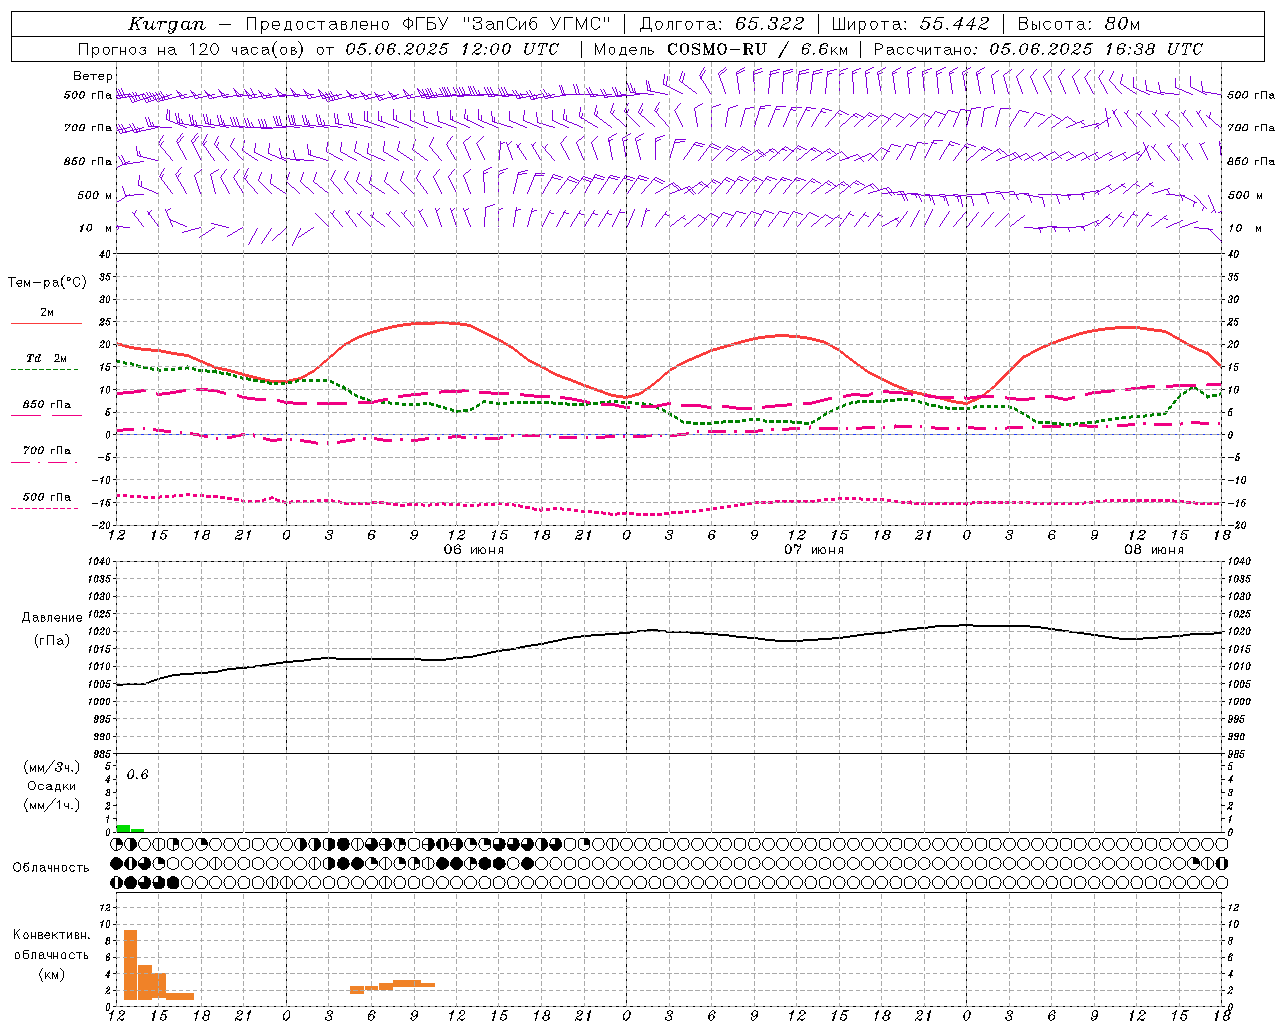Click the tallest orange convective cloud bar
The image size is (1280, 1024).
(x=130, y=965)
